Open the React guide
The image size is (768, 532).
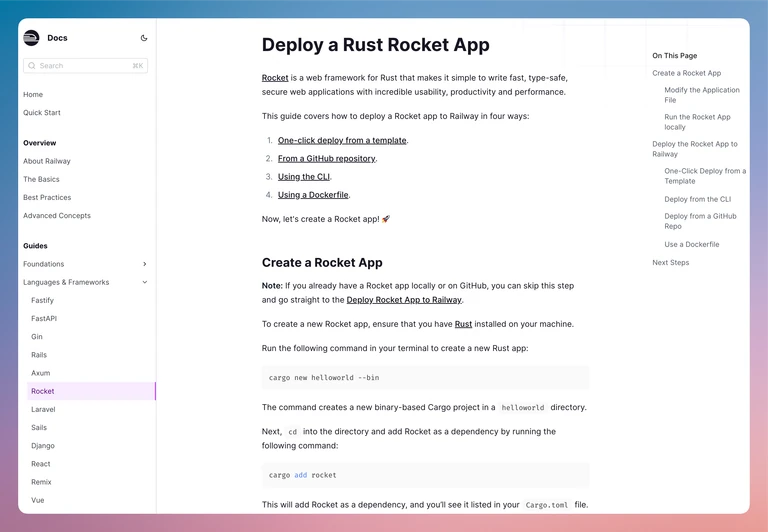41,464
